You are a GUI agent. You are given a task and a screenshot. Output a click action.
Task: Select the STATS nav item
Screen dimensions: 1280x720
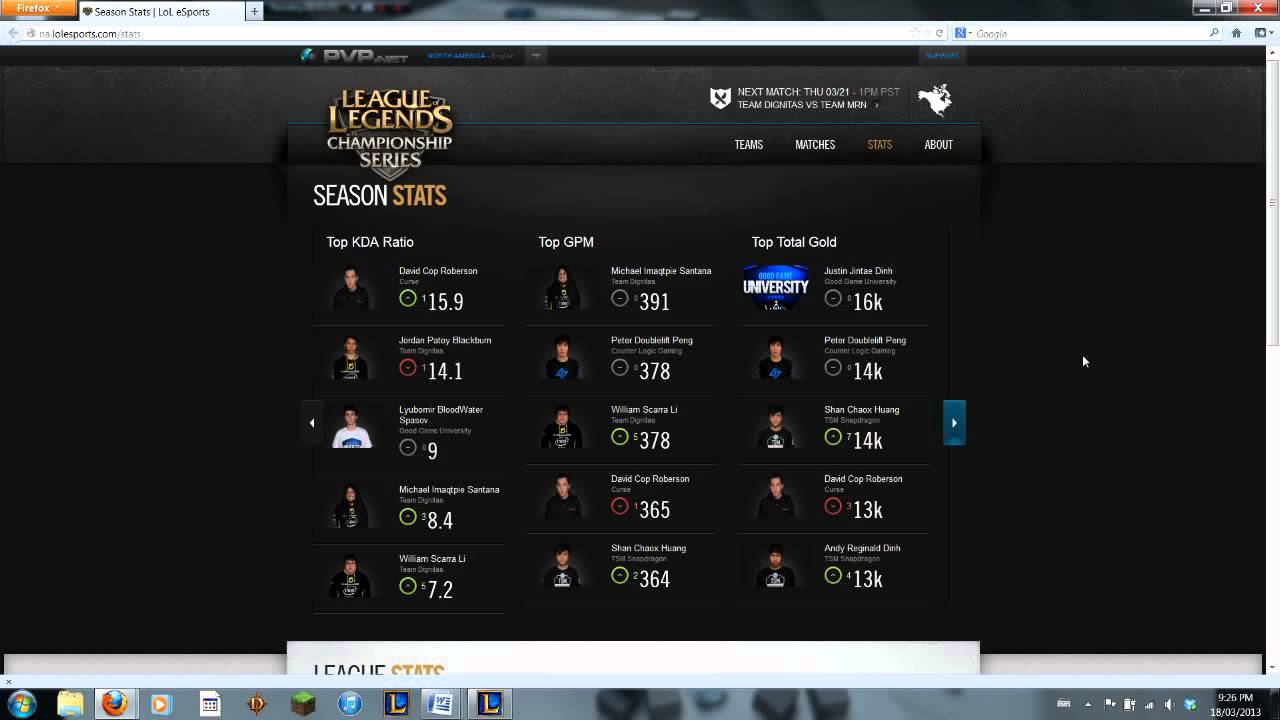click(880, 145)
